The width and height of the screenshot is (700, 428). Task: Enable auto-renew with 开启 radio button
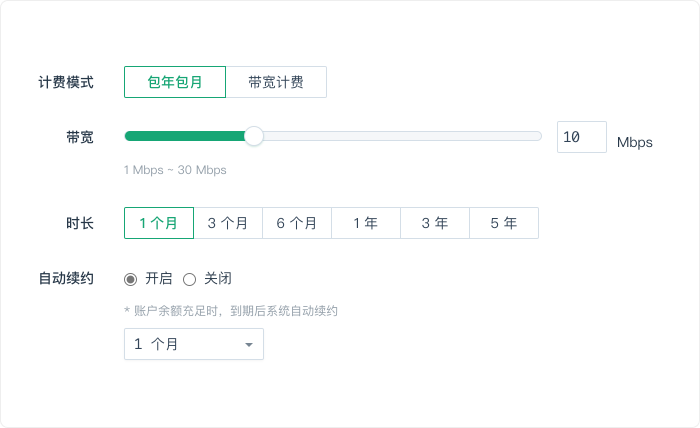[130, 279]
